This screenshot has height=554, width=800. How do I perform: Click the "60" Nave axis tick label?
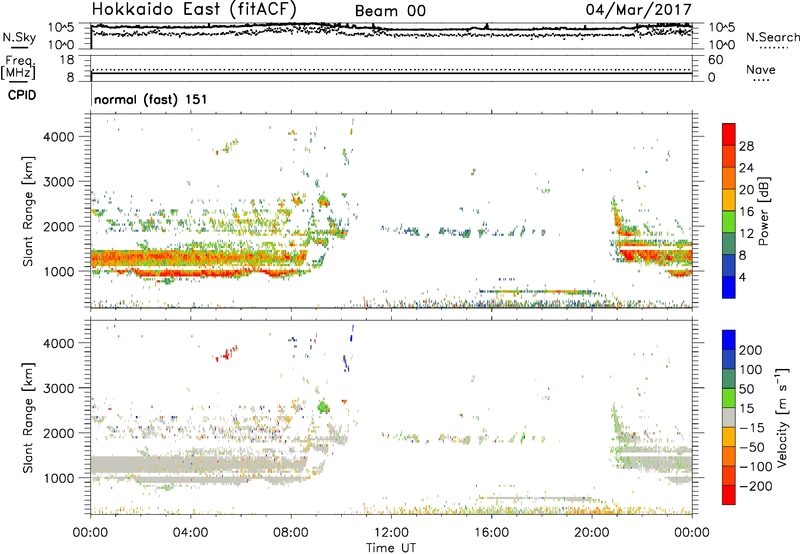pyautogui.click(x=715, y=60)
